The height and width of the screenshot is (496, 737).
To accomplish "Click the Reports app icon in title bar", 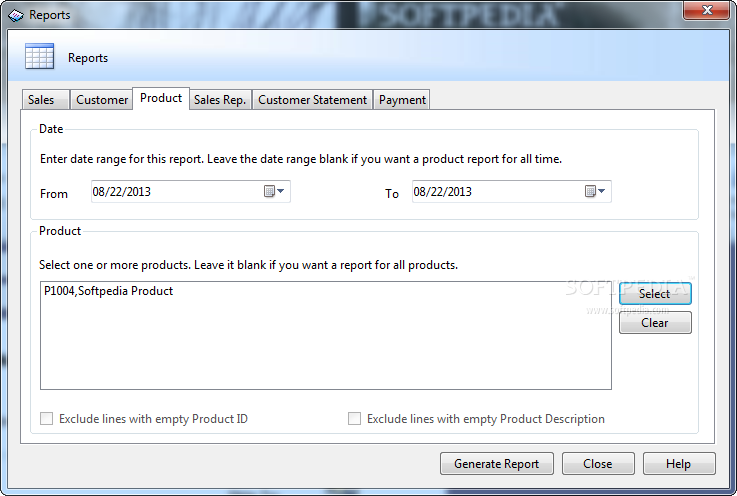I will pyautogui.click(x=16, y=16).
